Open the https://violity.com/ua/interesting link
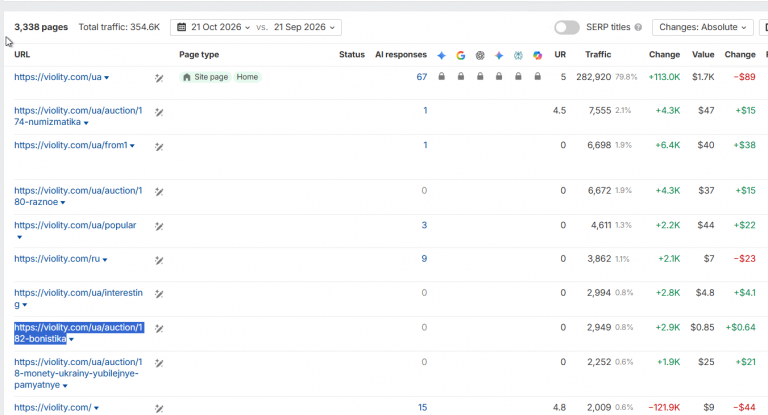Viewport: 768px width, 415px height. tap(78, 298)
